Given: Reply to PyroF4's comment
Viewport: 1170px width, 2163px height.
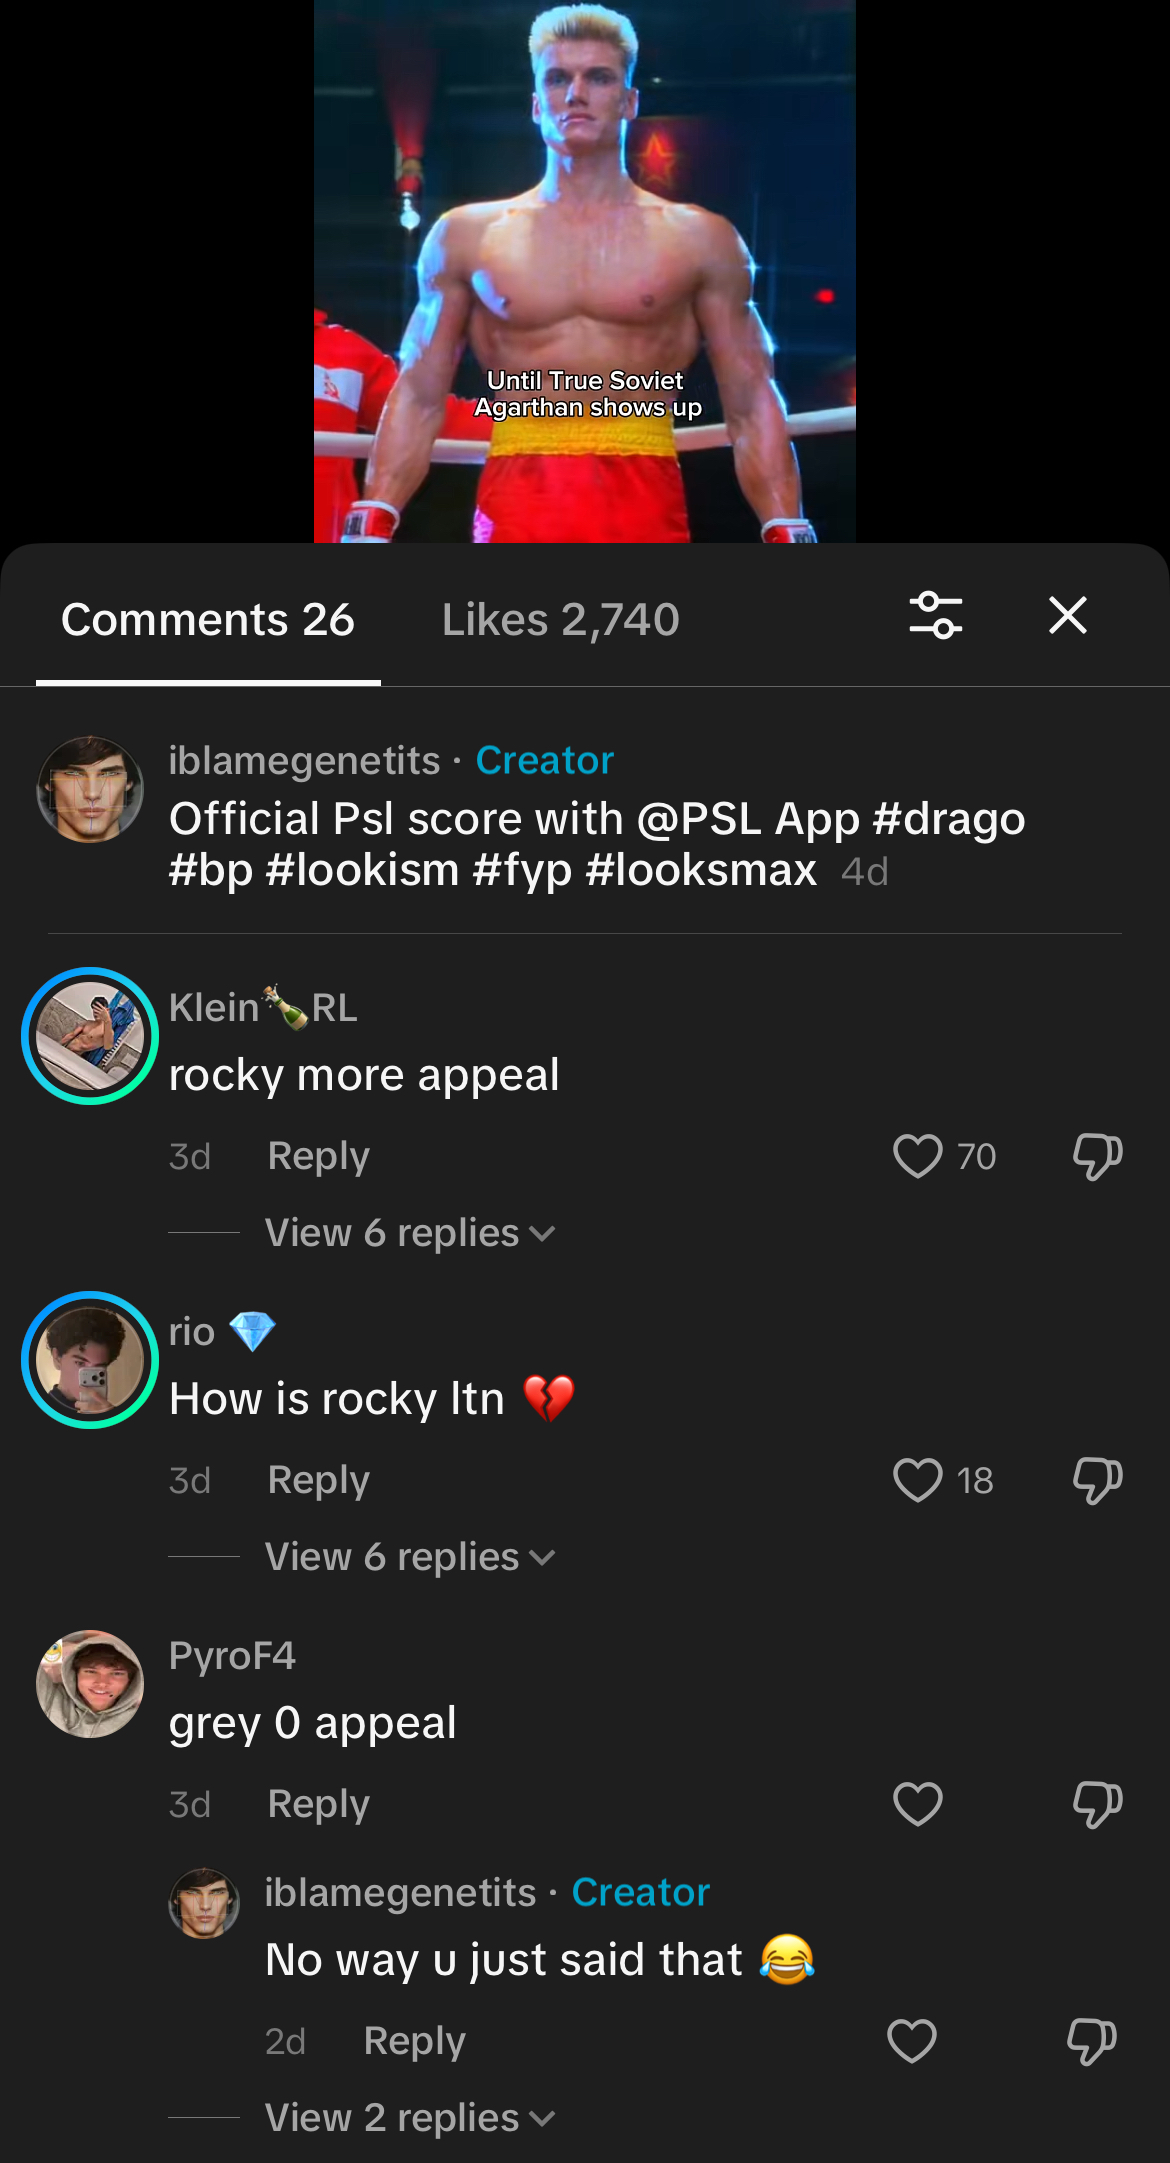Looking at the screenshot, I should click(x=318, y=1804).
